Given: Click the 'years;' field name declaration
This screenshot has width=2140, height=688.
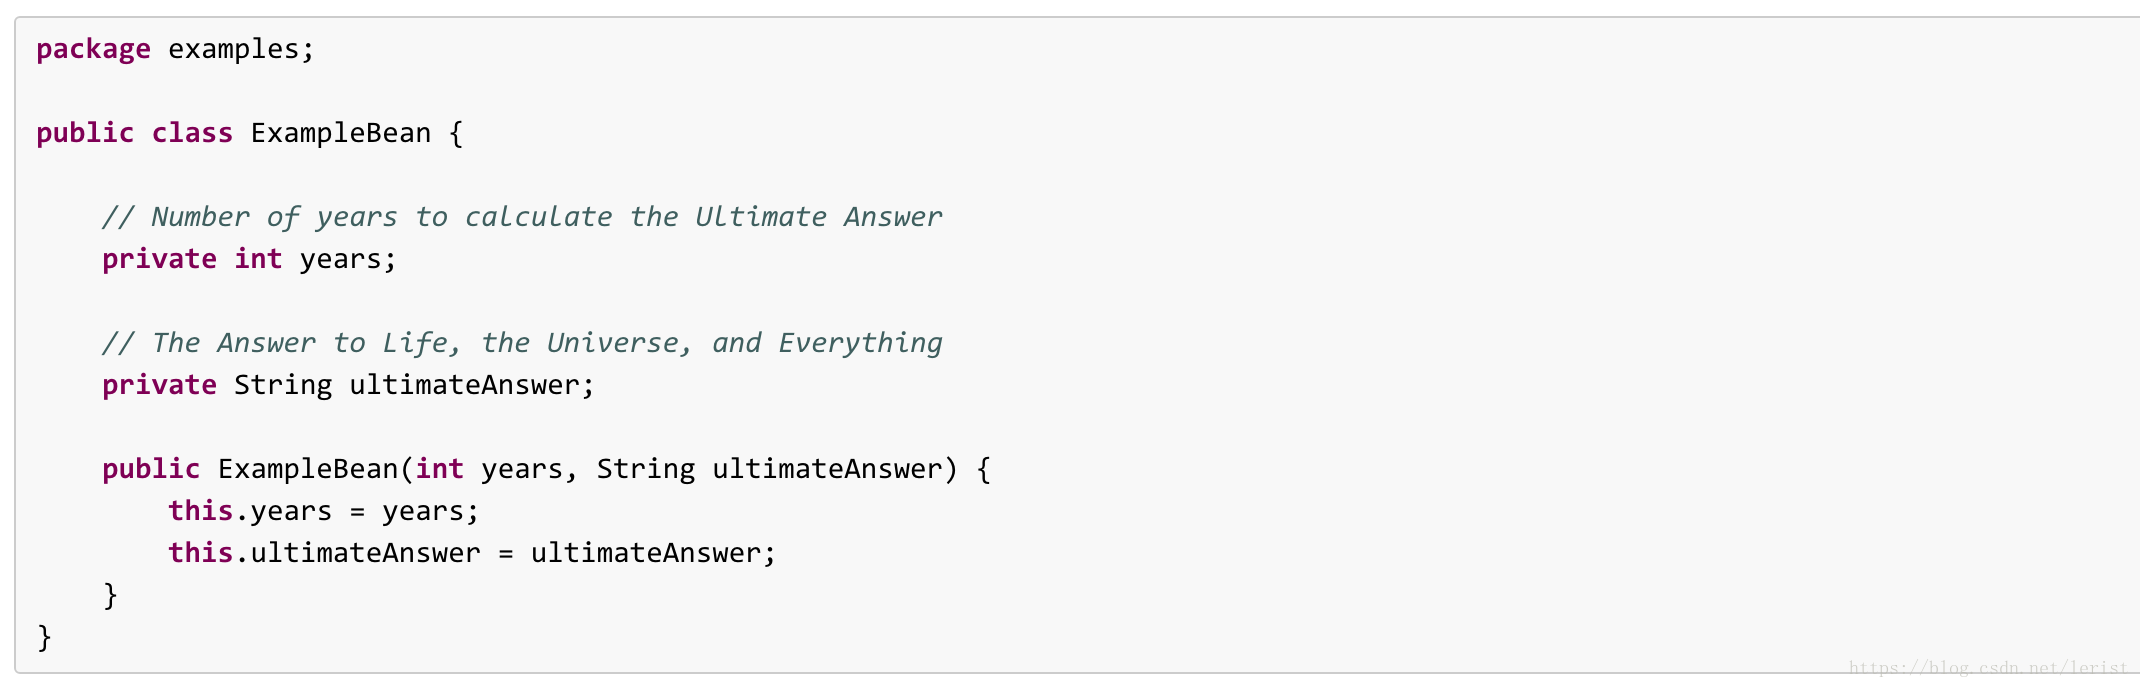Looking at the screenshot, I should tap(348, 260).
